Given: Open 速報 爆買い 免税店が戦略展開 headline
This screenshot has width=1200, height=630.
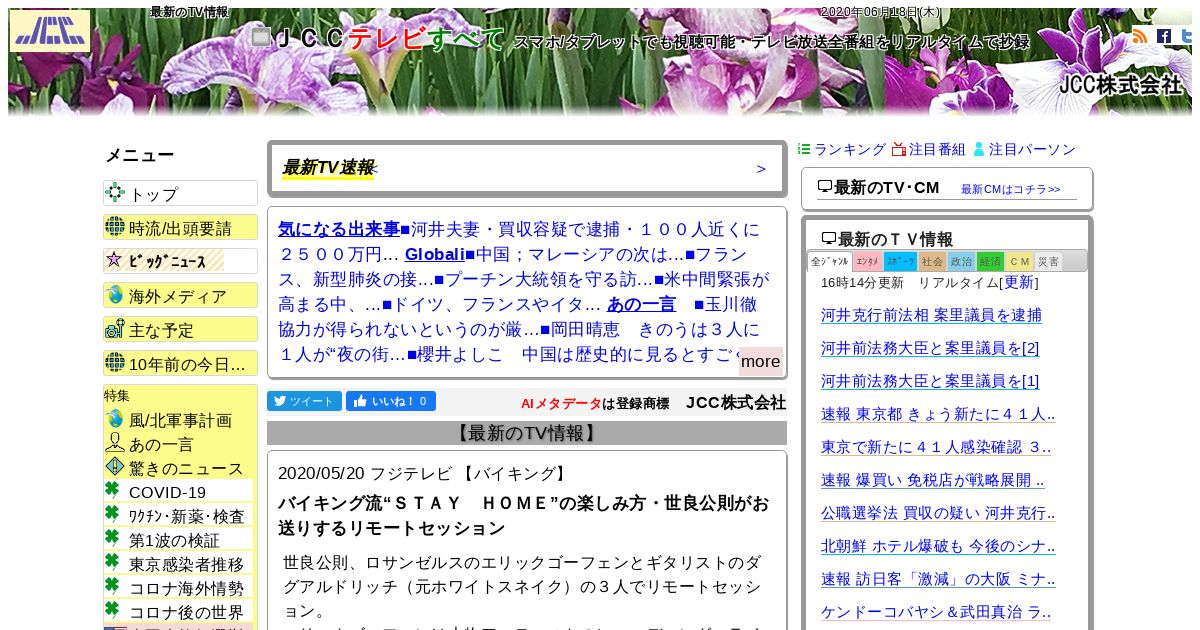Looking at the screenshot, I should [x=932, y=480].
